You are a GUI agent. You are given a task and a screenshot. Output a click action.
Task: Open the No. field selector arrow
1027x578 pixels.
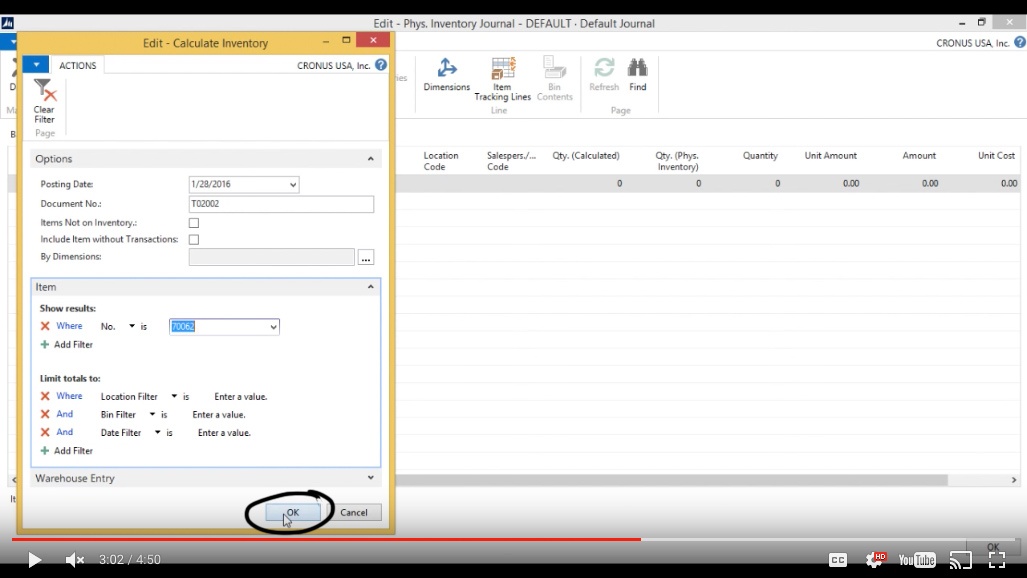(x=132, y=326)
